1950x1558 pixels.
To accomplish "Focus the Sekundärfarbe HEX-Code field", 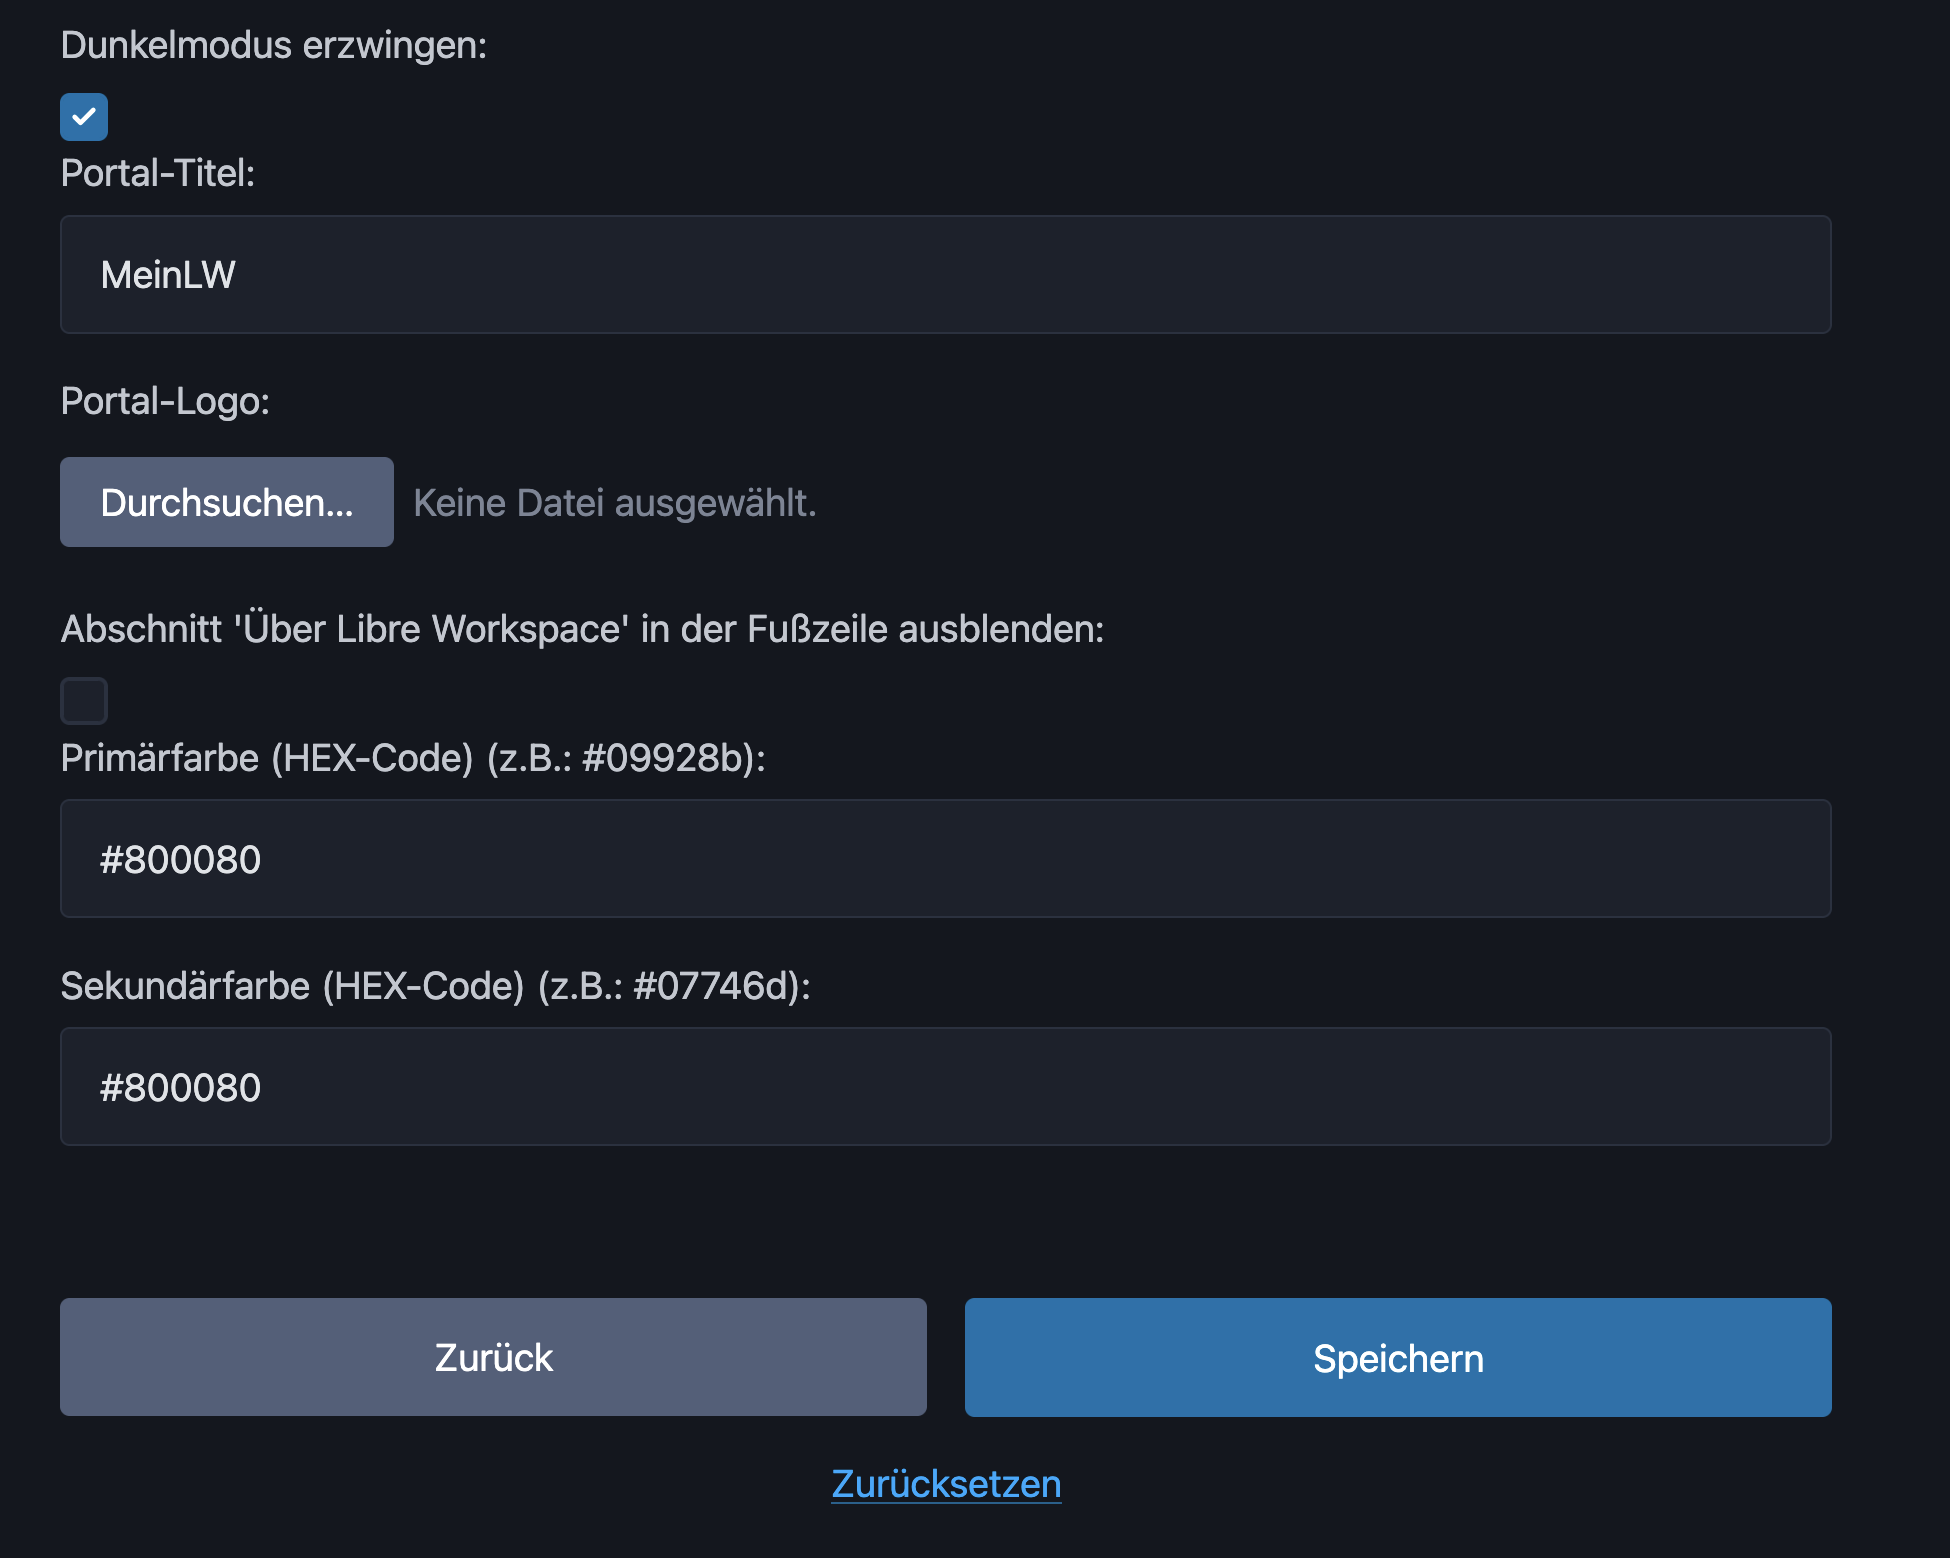I will click(945, 1087).
